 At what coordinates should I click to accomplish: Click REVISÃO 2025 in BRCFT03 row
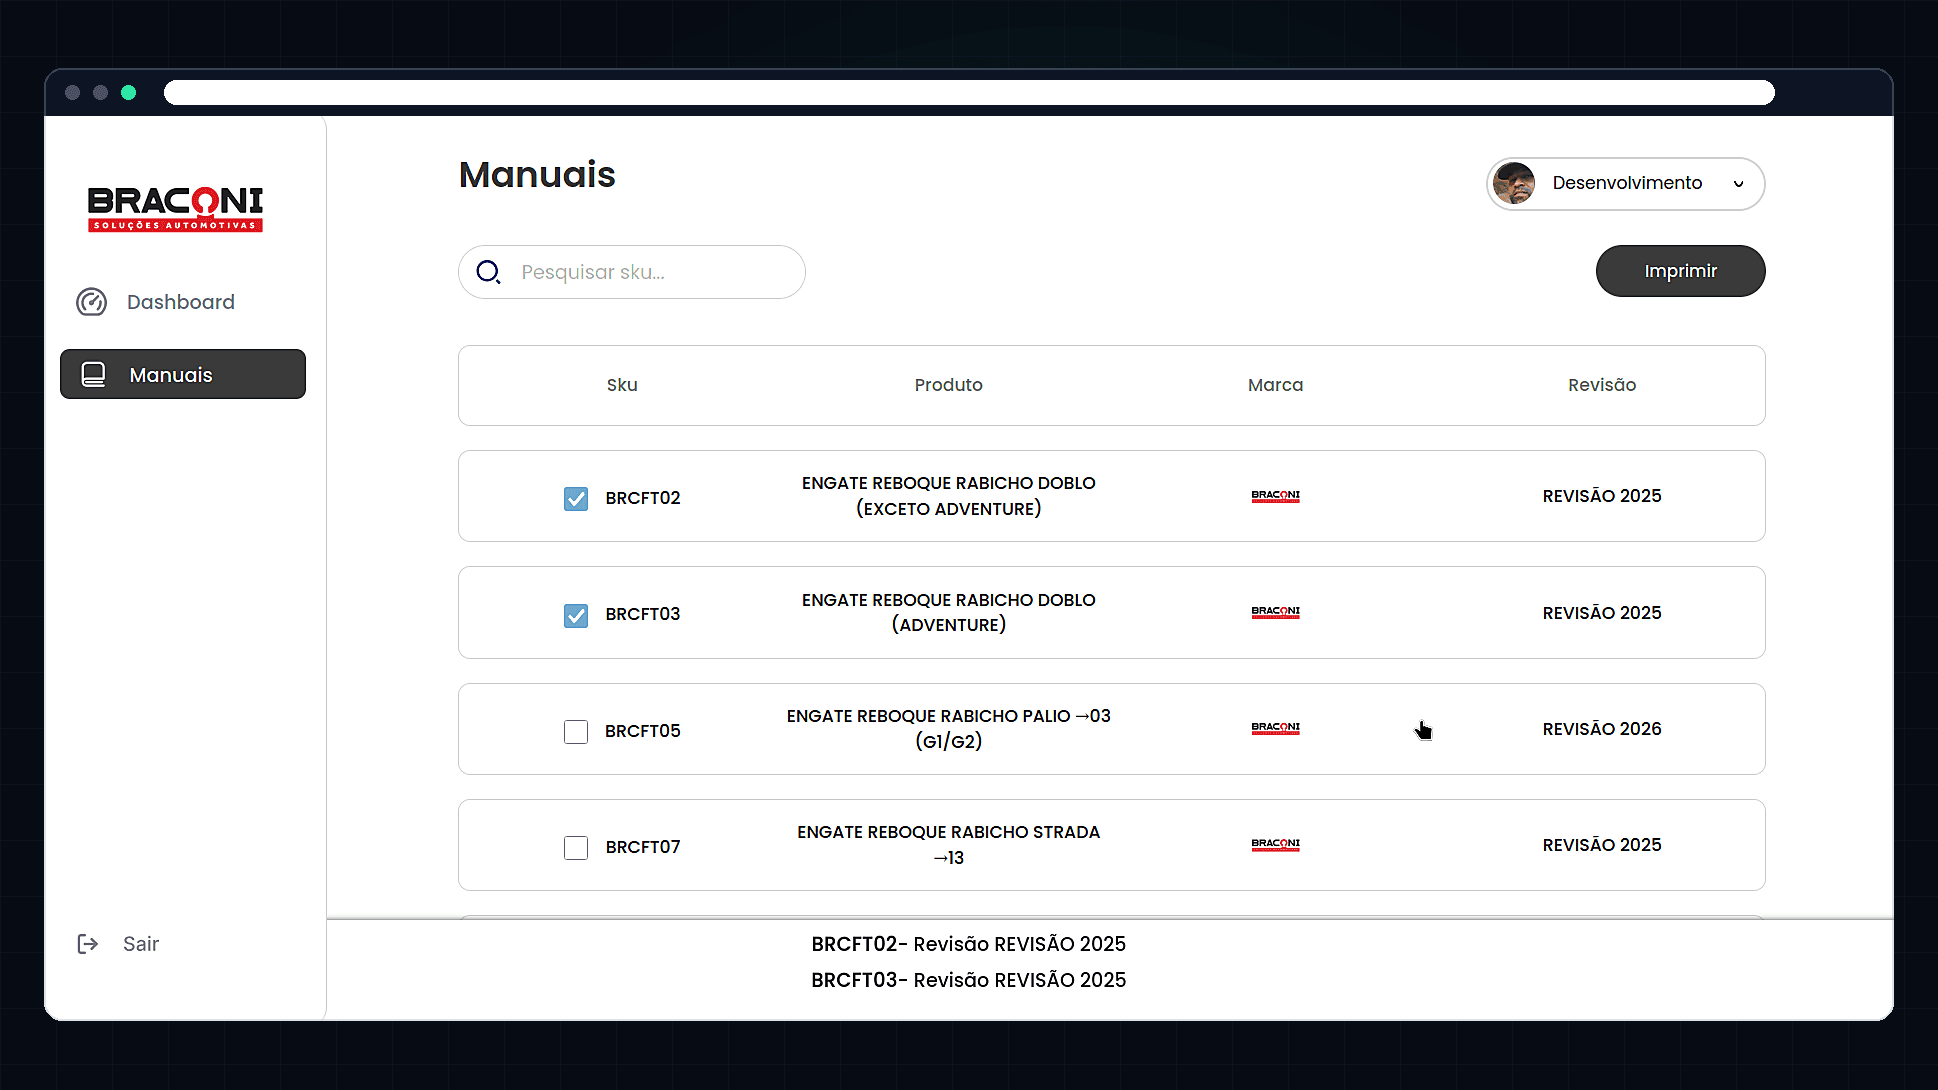pos(1602,613)
